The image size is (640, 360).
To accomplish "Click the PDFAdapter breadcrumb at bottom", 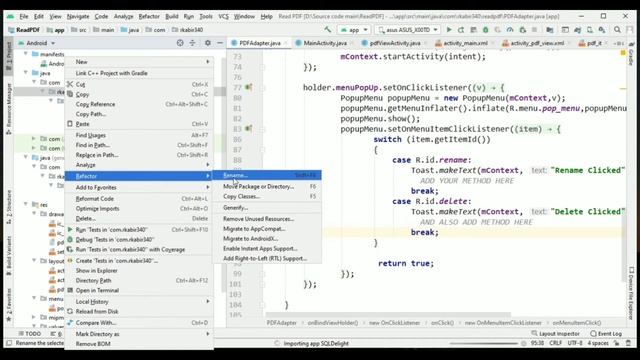I will point(282,323).
